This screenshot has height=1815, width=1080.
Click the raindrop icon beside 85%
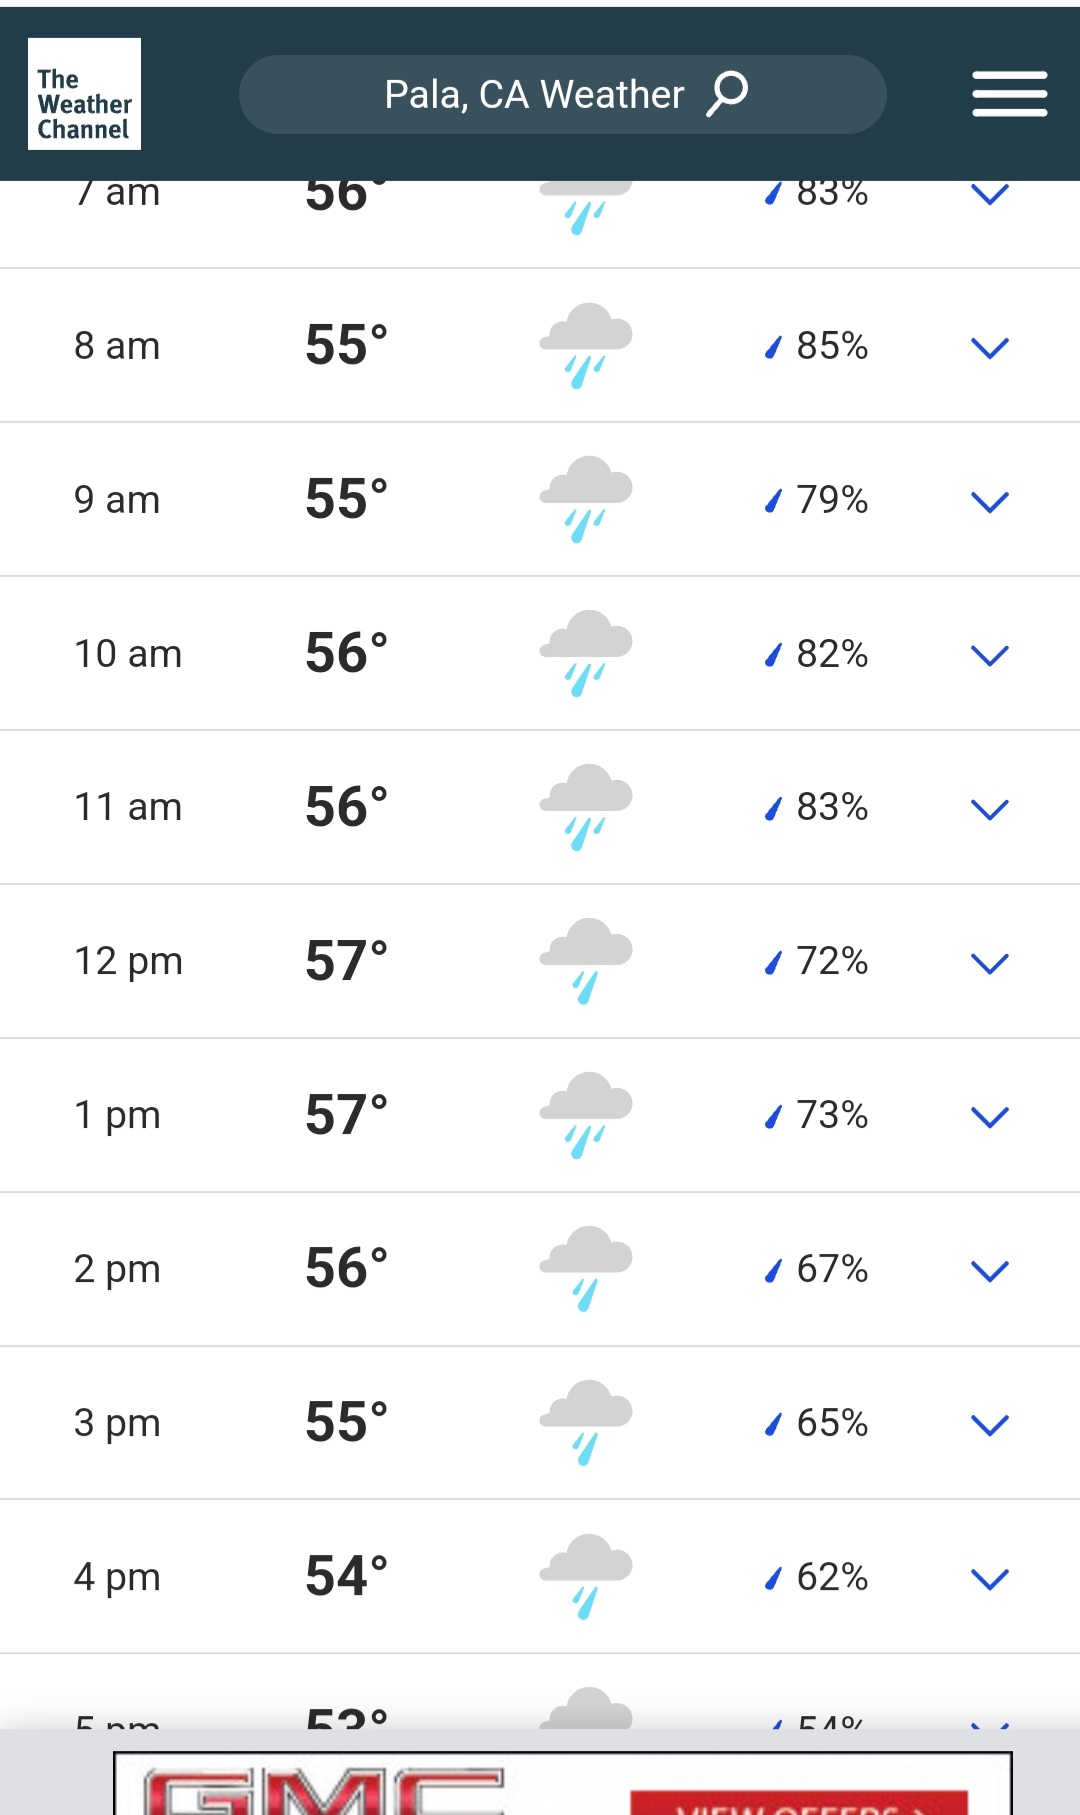(772, 347)
